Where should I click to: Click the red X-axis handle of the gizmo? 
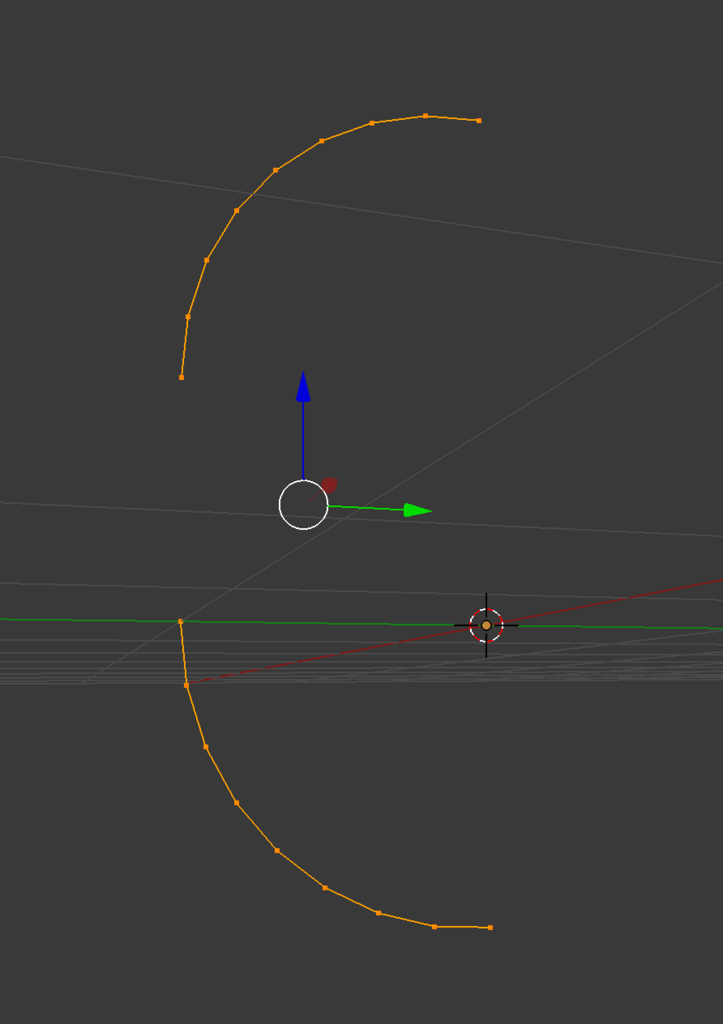[329, 485]
